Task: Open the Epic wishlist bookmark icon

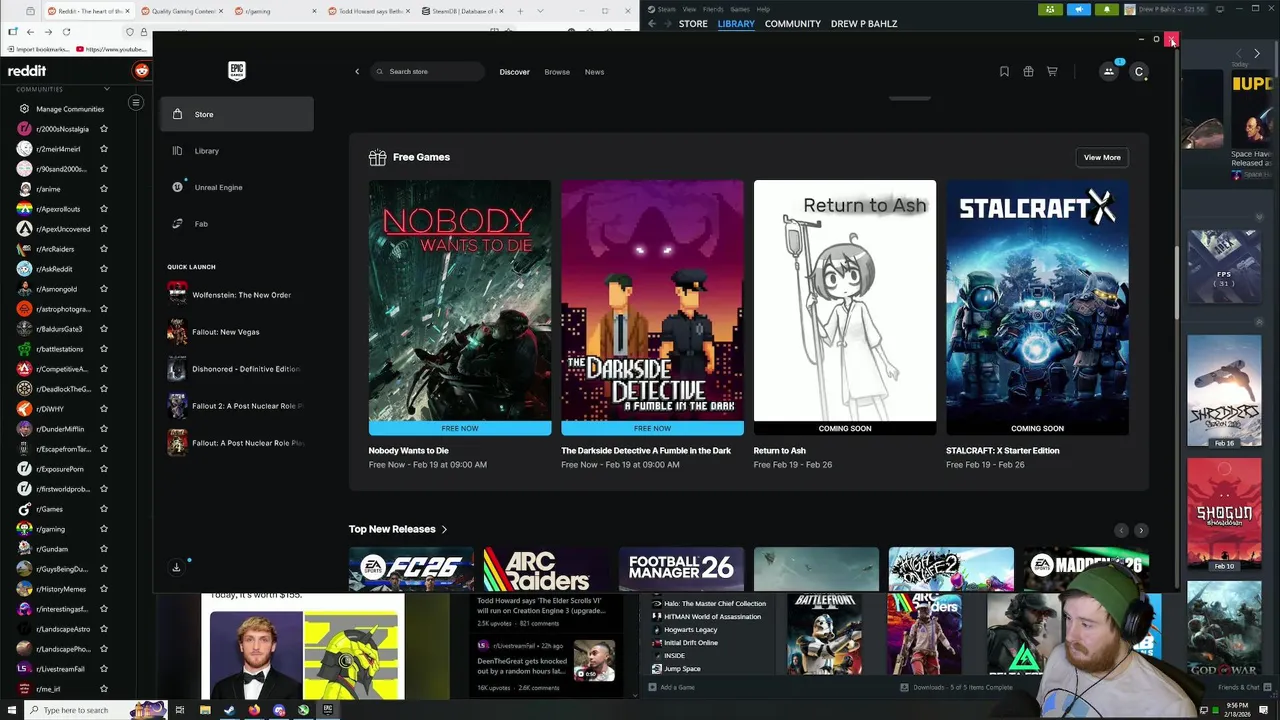Action: coord(1004,72)
